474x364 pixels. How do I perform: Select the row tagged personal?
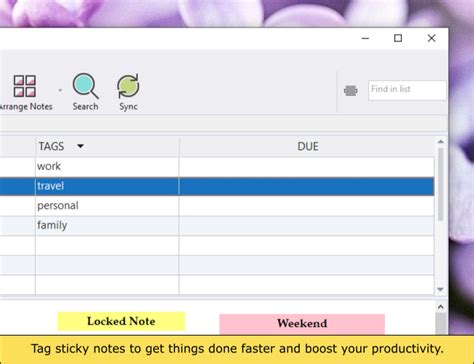(217, 206)
